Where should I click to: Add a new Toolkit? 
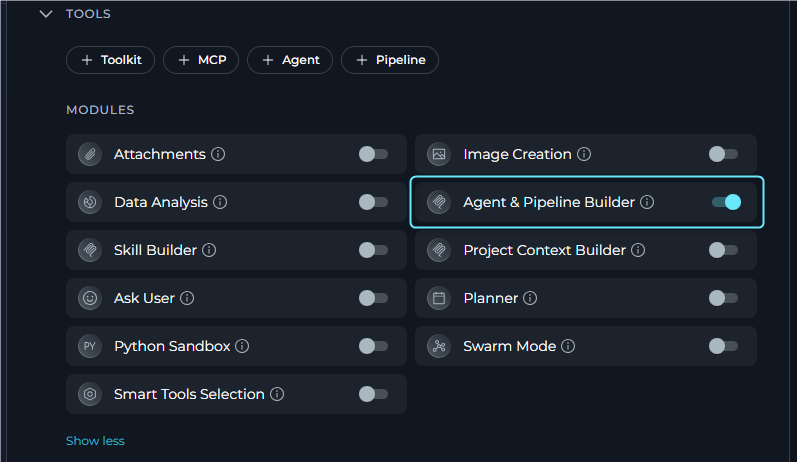click(x=110, y=60)
